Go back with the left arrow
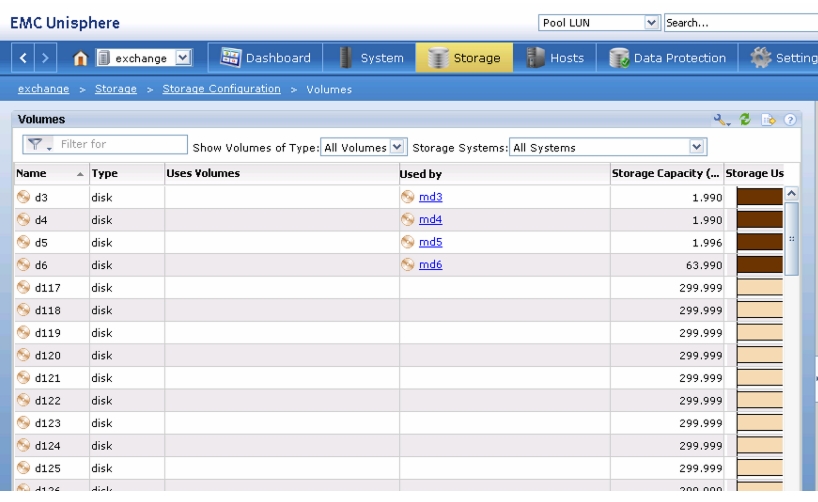The image size is (818, 502). [23, 58]
